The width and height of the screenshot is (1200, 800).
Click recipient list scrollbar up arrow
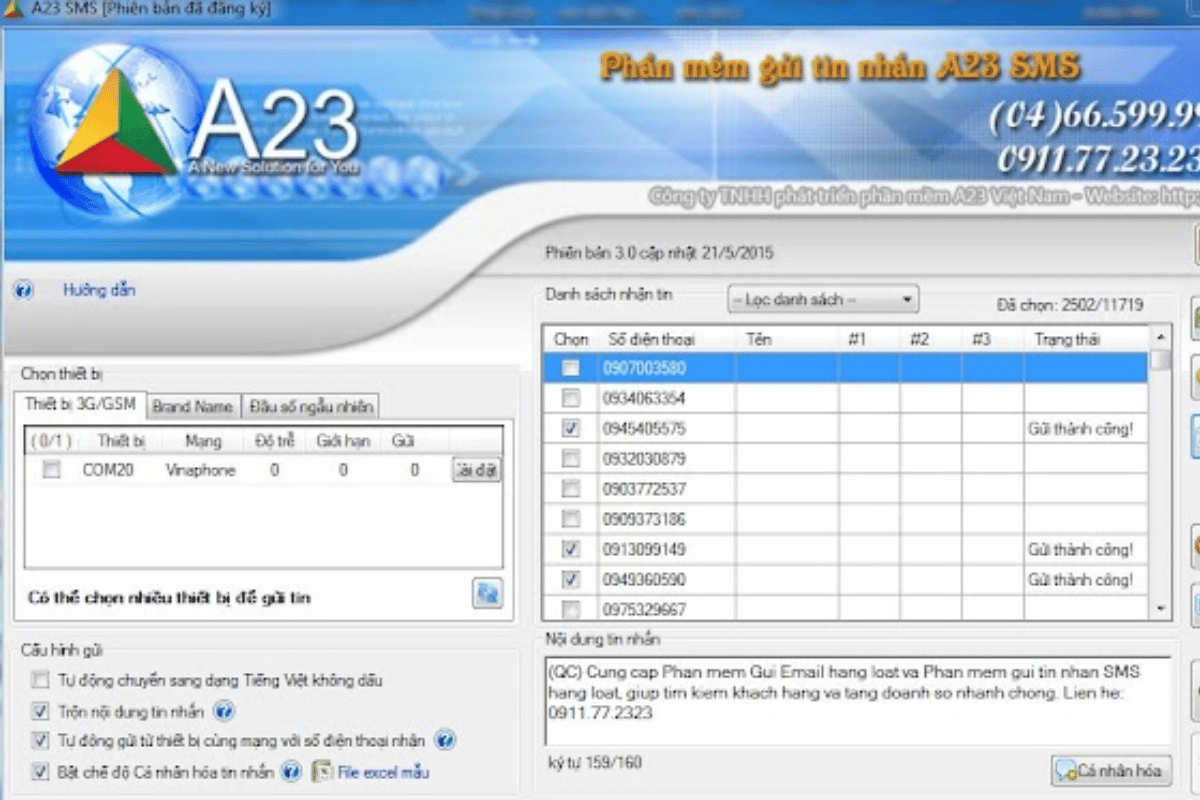1159,337
